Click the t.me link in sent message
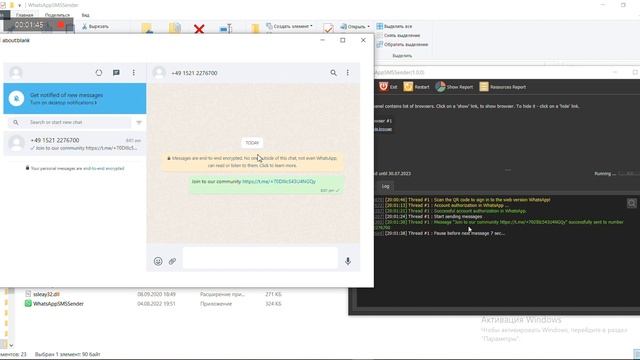Screen dimensions: 640x360 (x=279, y=181)
